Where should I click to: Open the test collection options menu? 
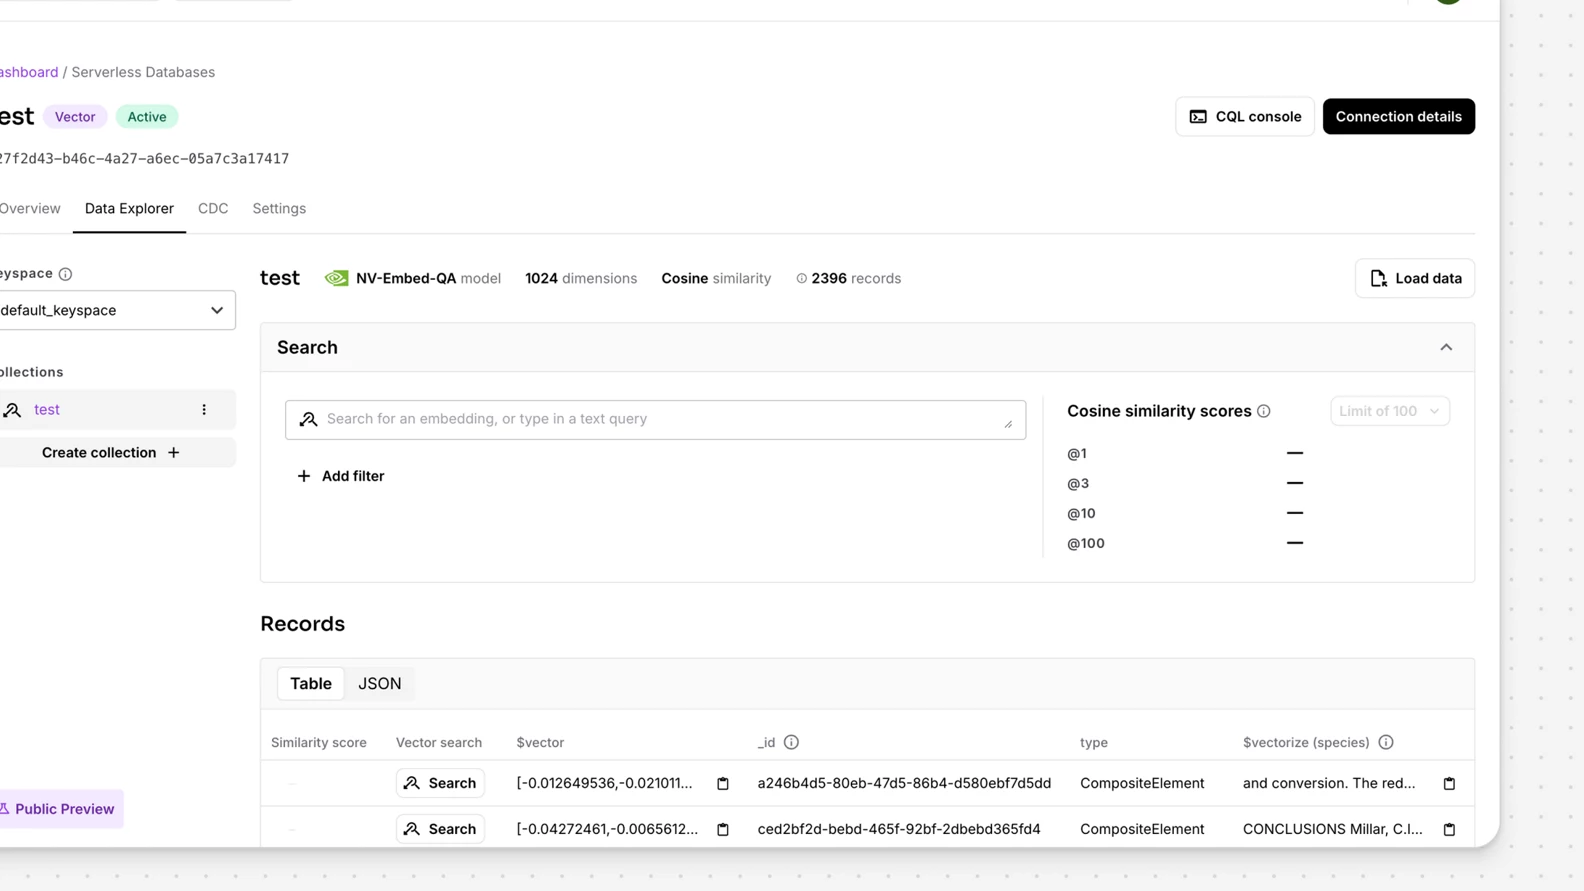[204, 410]
